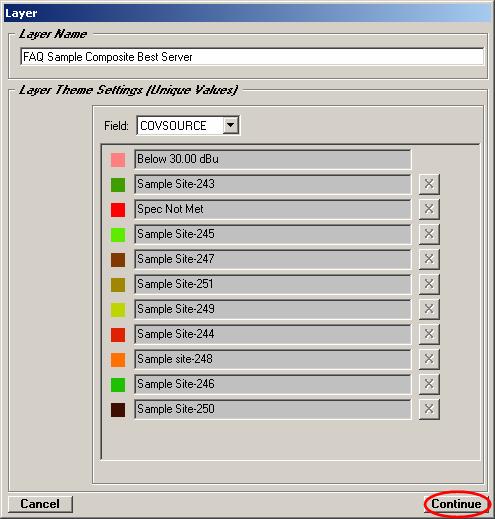
Task: Pick the red Spec Not Met color swatch
Action: (x=118, y=210)
